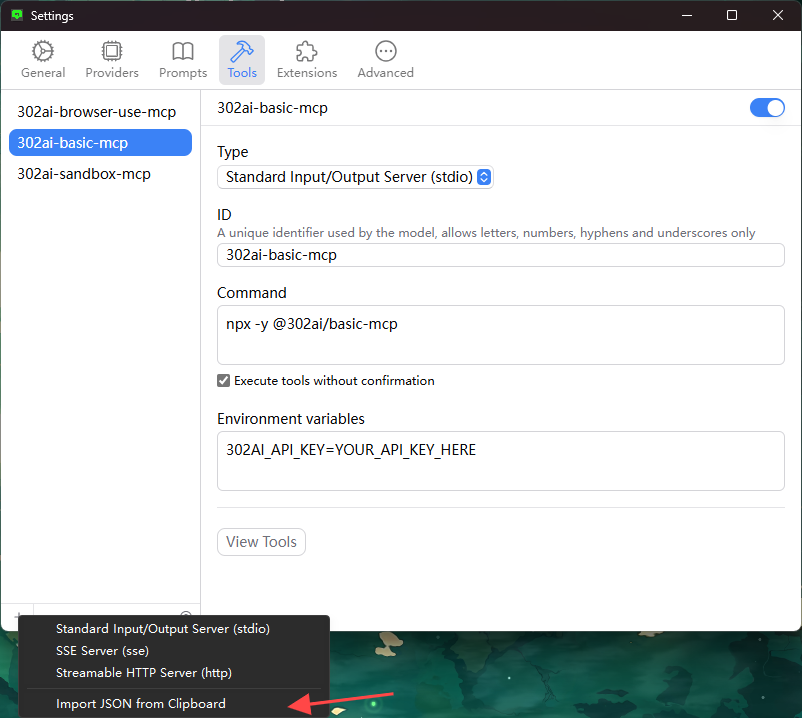This screenshot has width=802, height=718.
Task: Select Import JSON from Clipboard
Action: (x=174, y=704)
